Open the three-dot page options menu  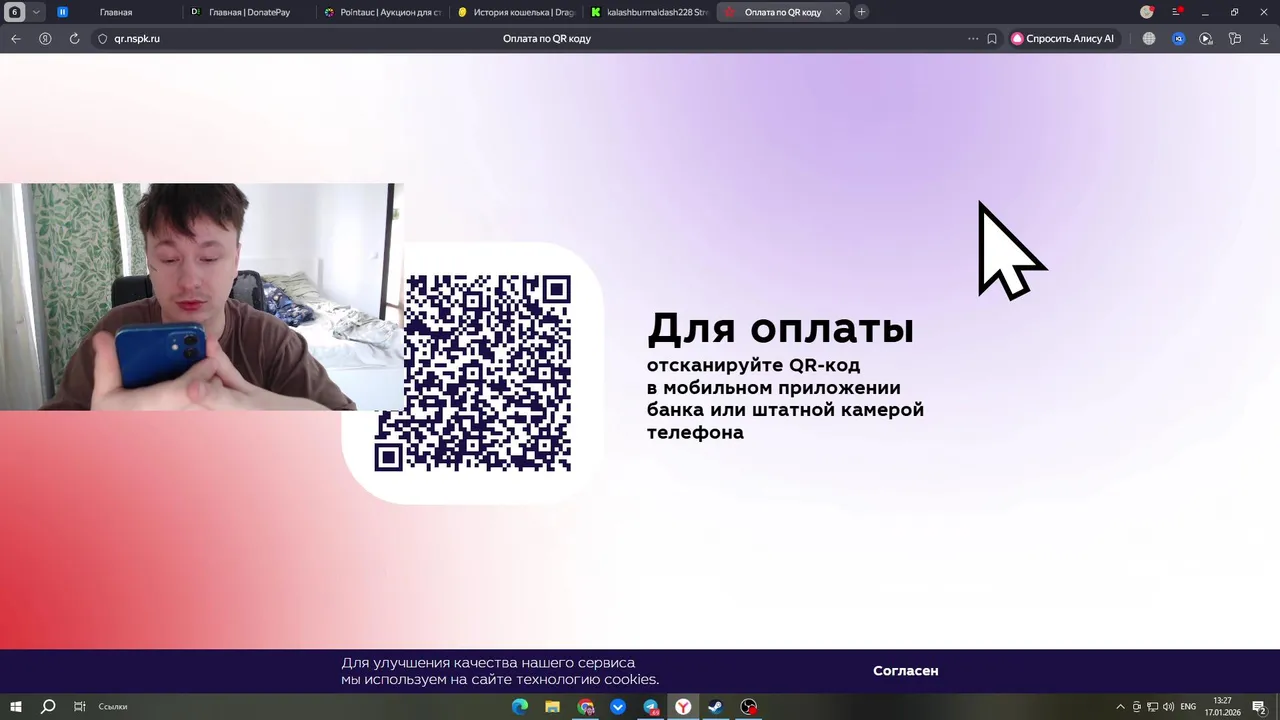pyautogui.click(x=972, y=39)
